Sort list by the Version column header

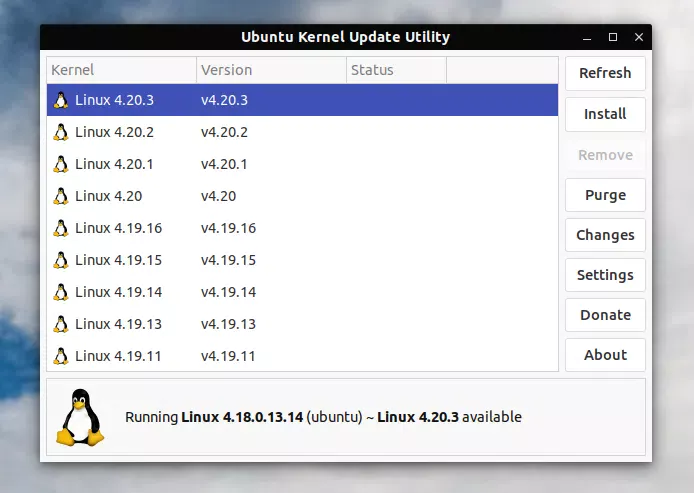coord(271,70)
